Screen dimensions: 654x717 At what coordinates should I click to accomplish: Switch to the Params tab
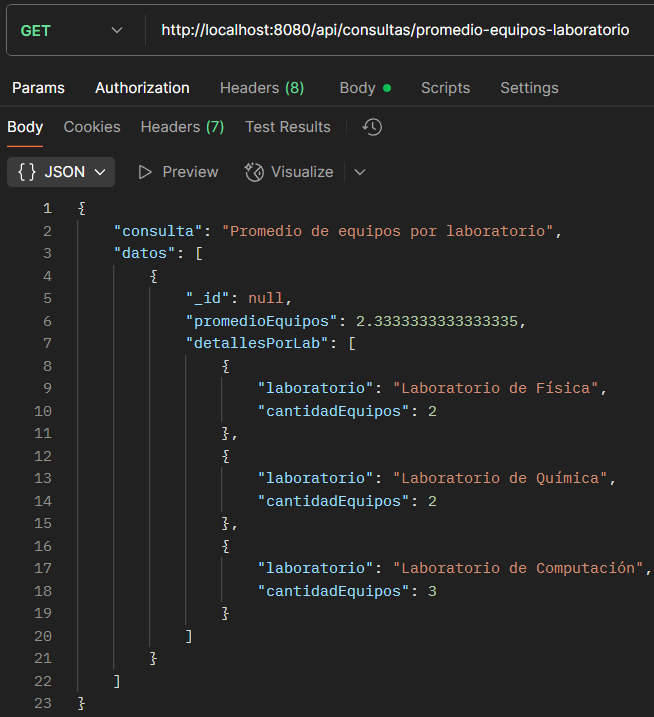[x=38, y=88]
